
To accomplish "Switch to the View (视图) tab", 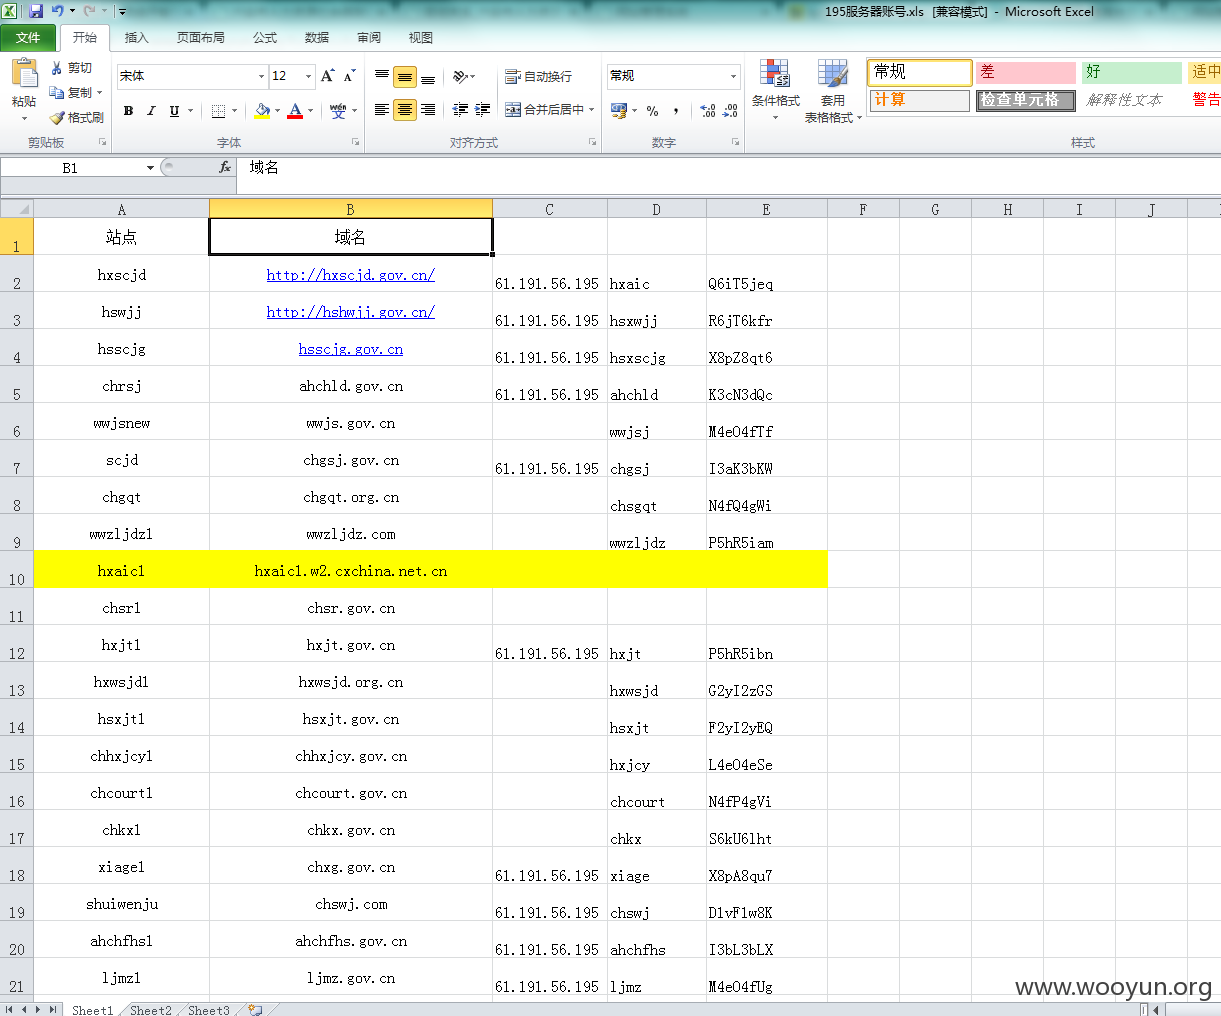I will click(x=421, y=37).
